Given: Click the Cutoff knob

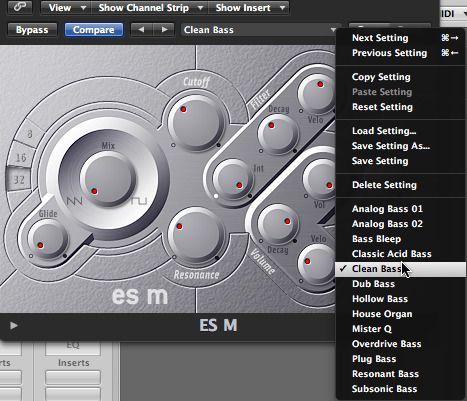Looking at the screenshot, I should (196, 123).
